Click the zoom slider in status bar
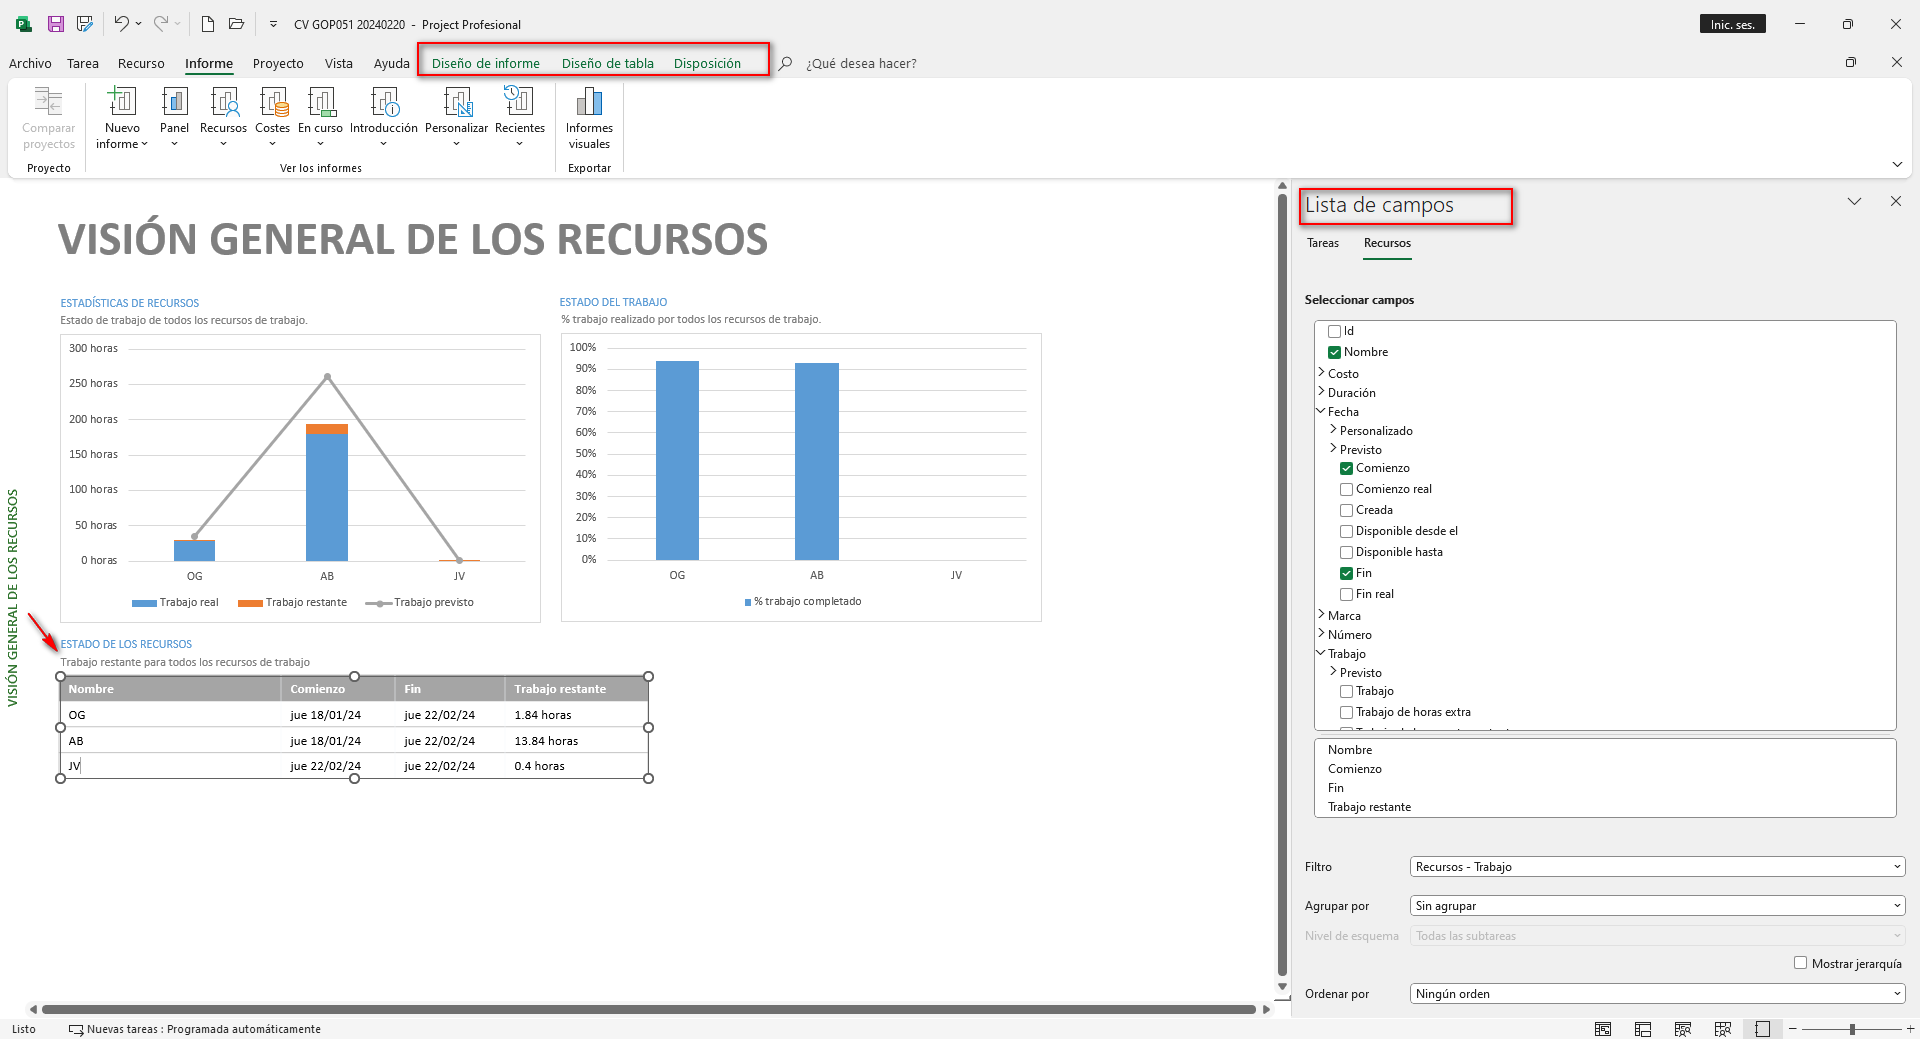 [1851, 1029]
